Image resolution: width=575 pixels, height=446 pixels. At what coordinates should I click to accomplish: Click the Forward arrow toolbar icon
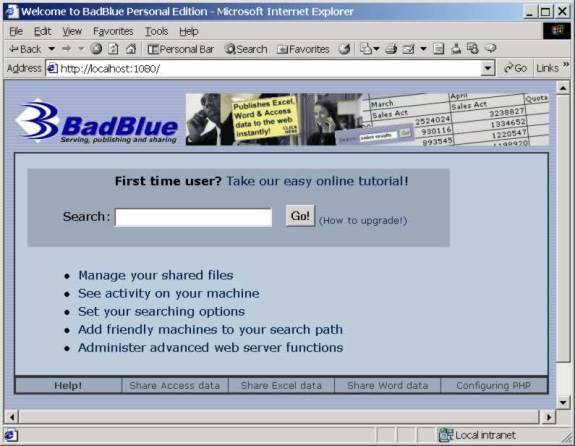pos(66,49)
